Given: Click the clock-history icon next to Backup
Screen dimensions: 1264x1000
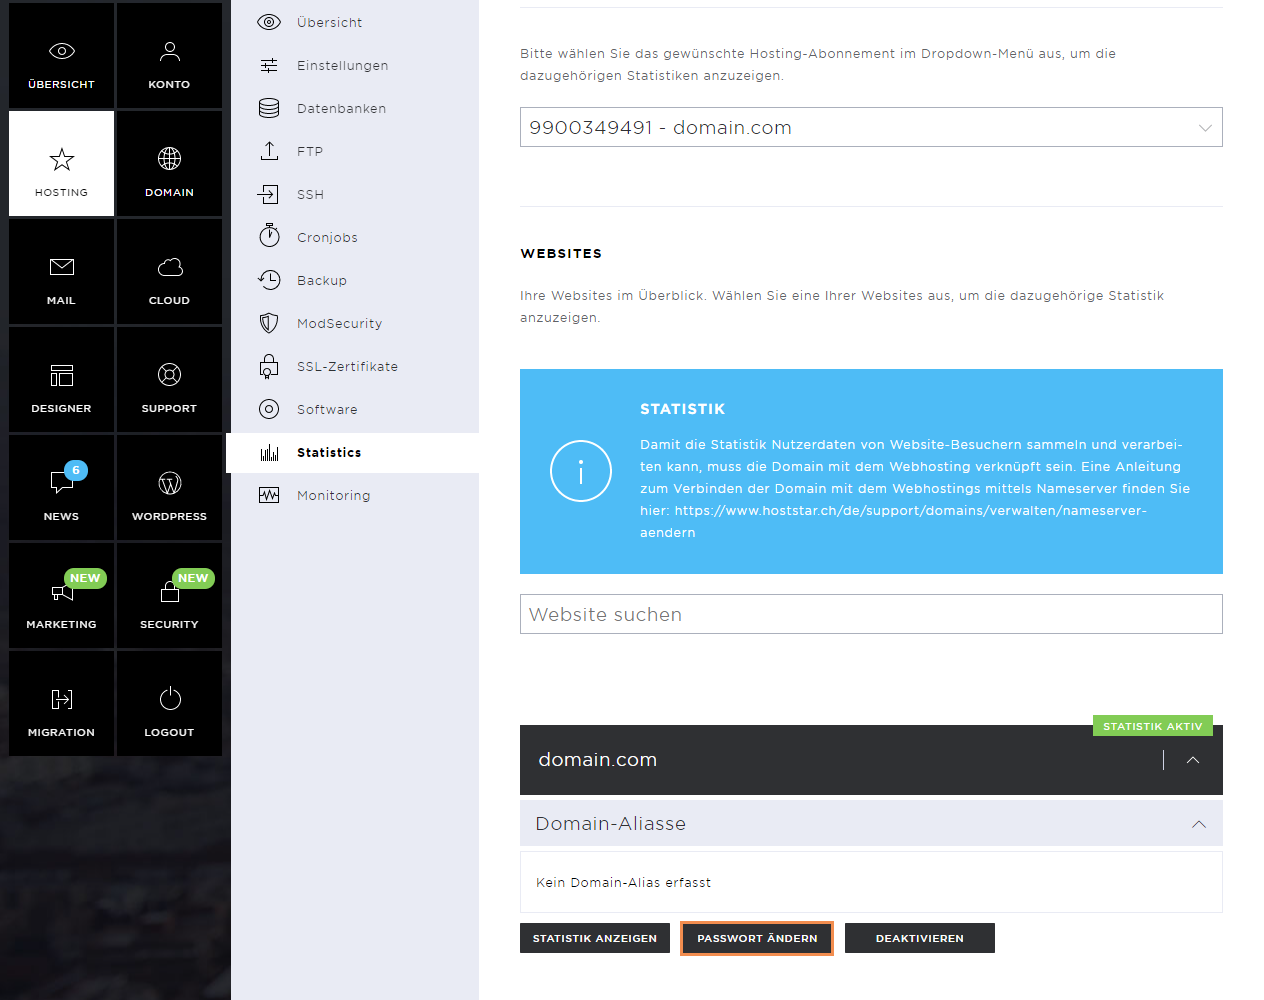Looking at the screenshot, I should coord(269,280).
